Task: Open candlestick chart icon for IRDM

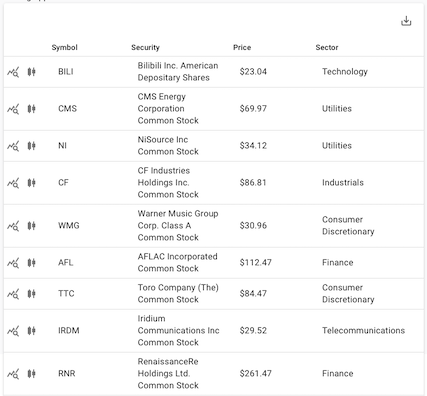Action: point(31,331)
